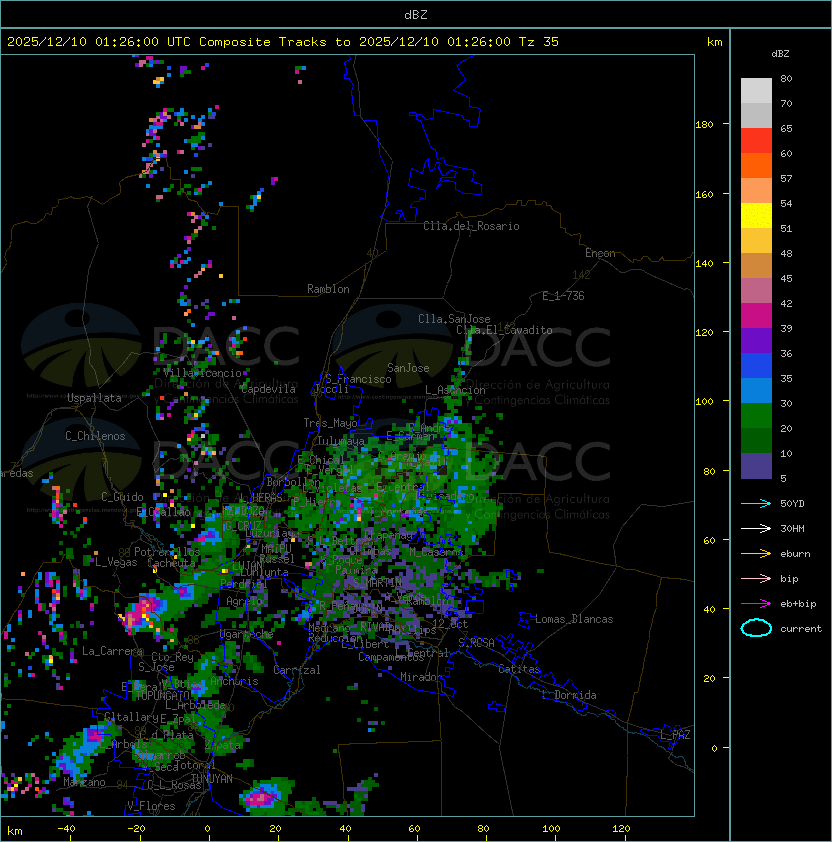
Task: Click the '160' tick label on right axis
Action: [x=704, y=194]
